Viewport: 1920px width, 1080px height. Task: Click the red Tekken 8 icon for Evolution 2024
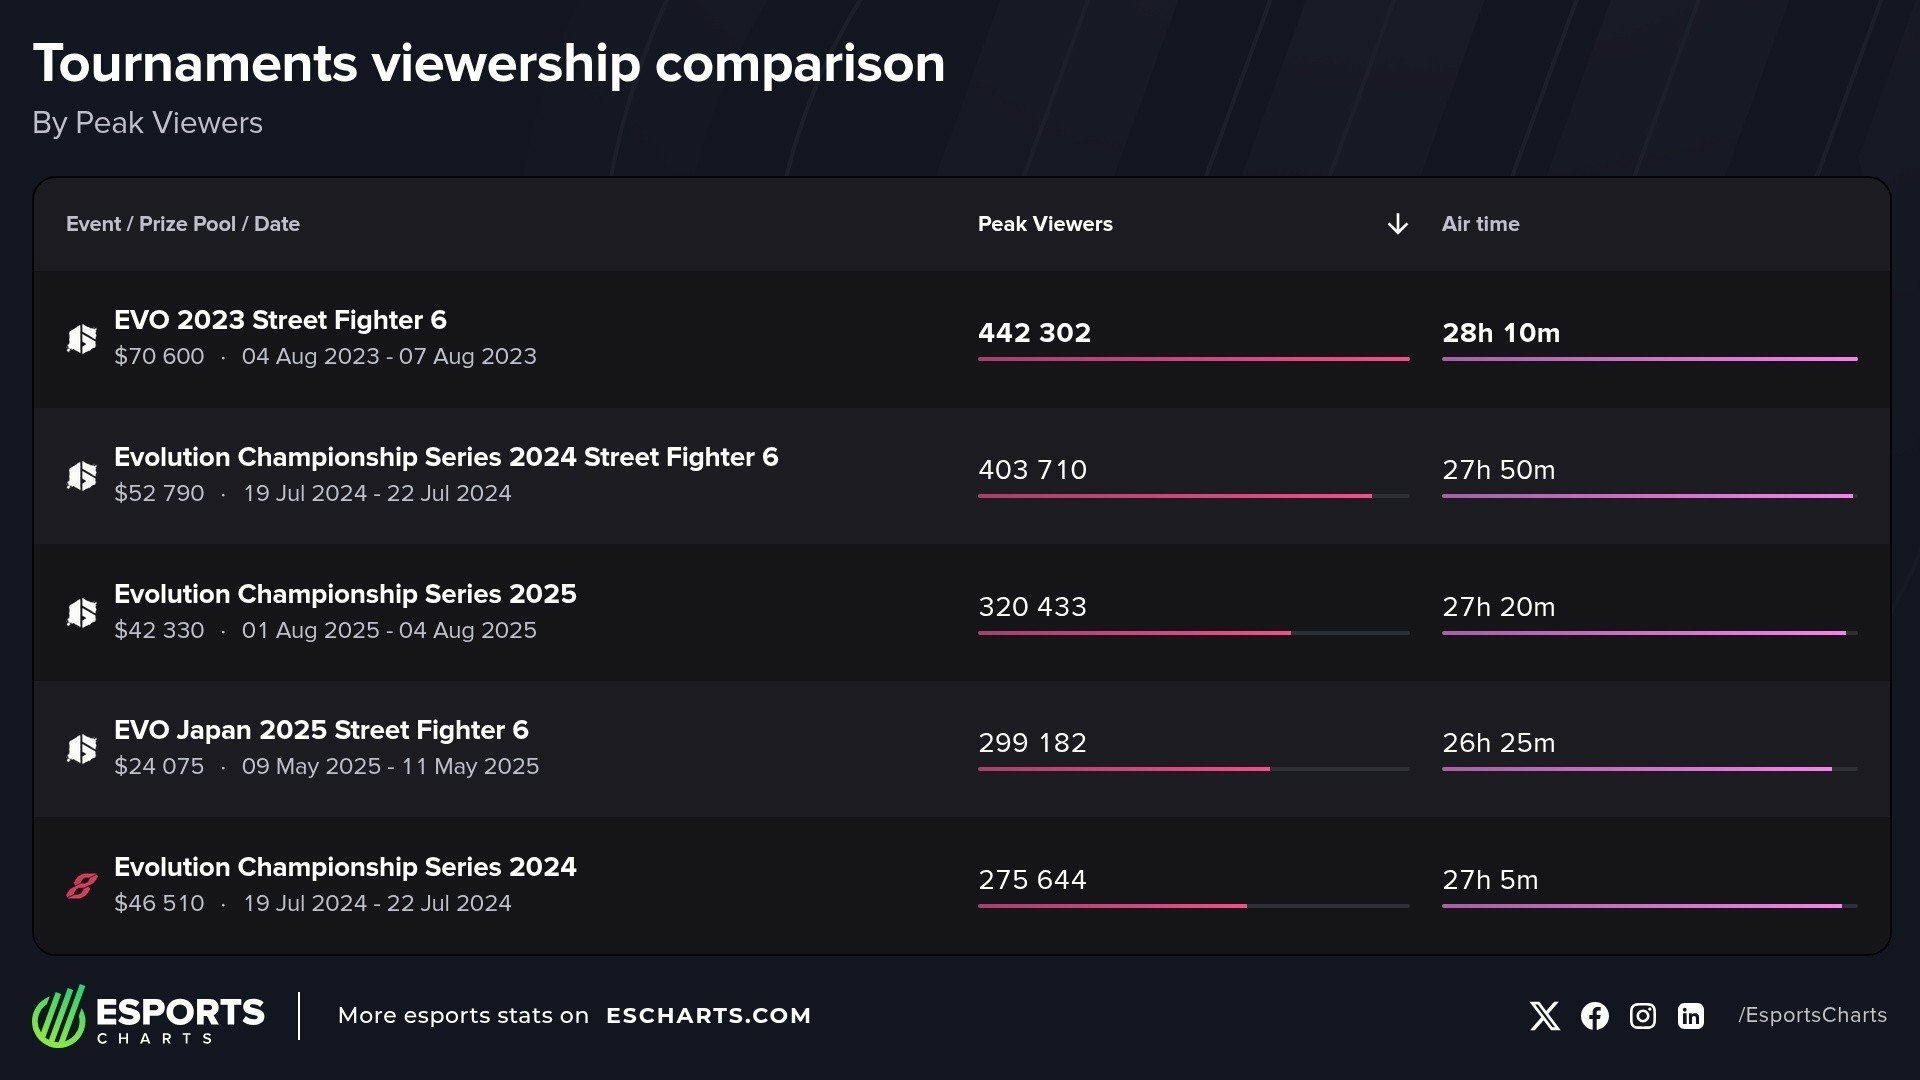coord(82,885)
